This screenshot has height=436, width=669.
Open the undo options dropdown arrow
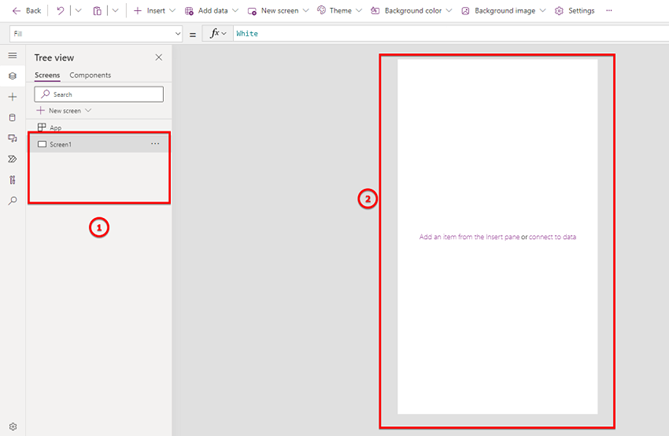click(x=78, y=11)
